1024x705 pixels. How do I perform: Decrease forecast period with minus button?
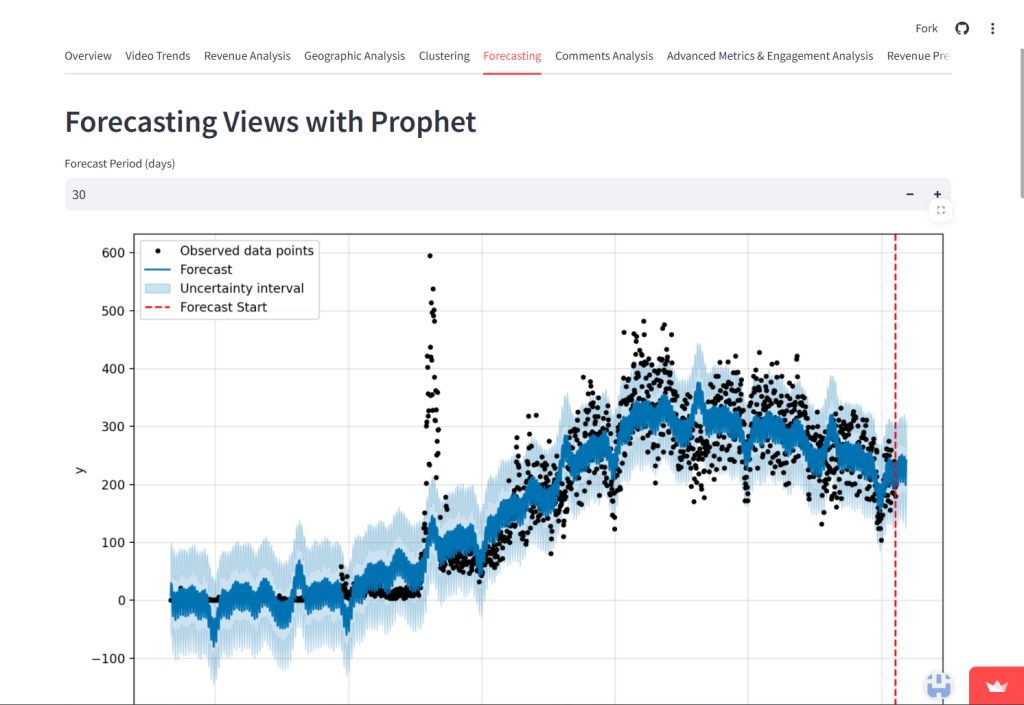pos(909,194)
